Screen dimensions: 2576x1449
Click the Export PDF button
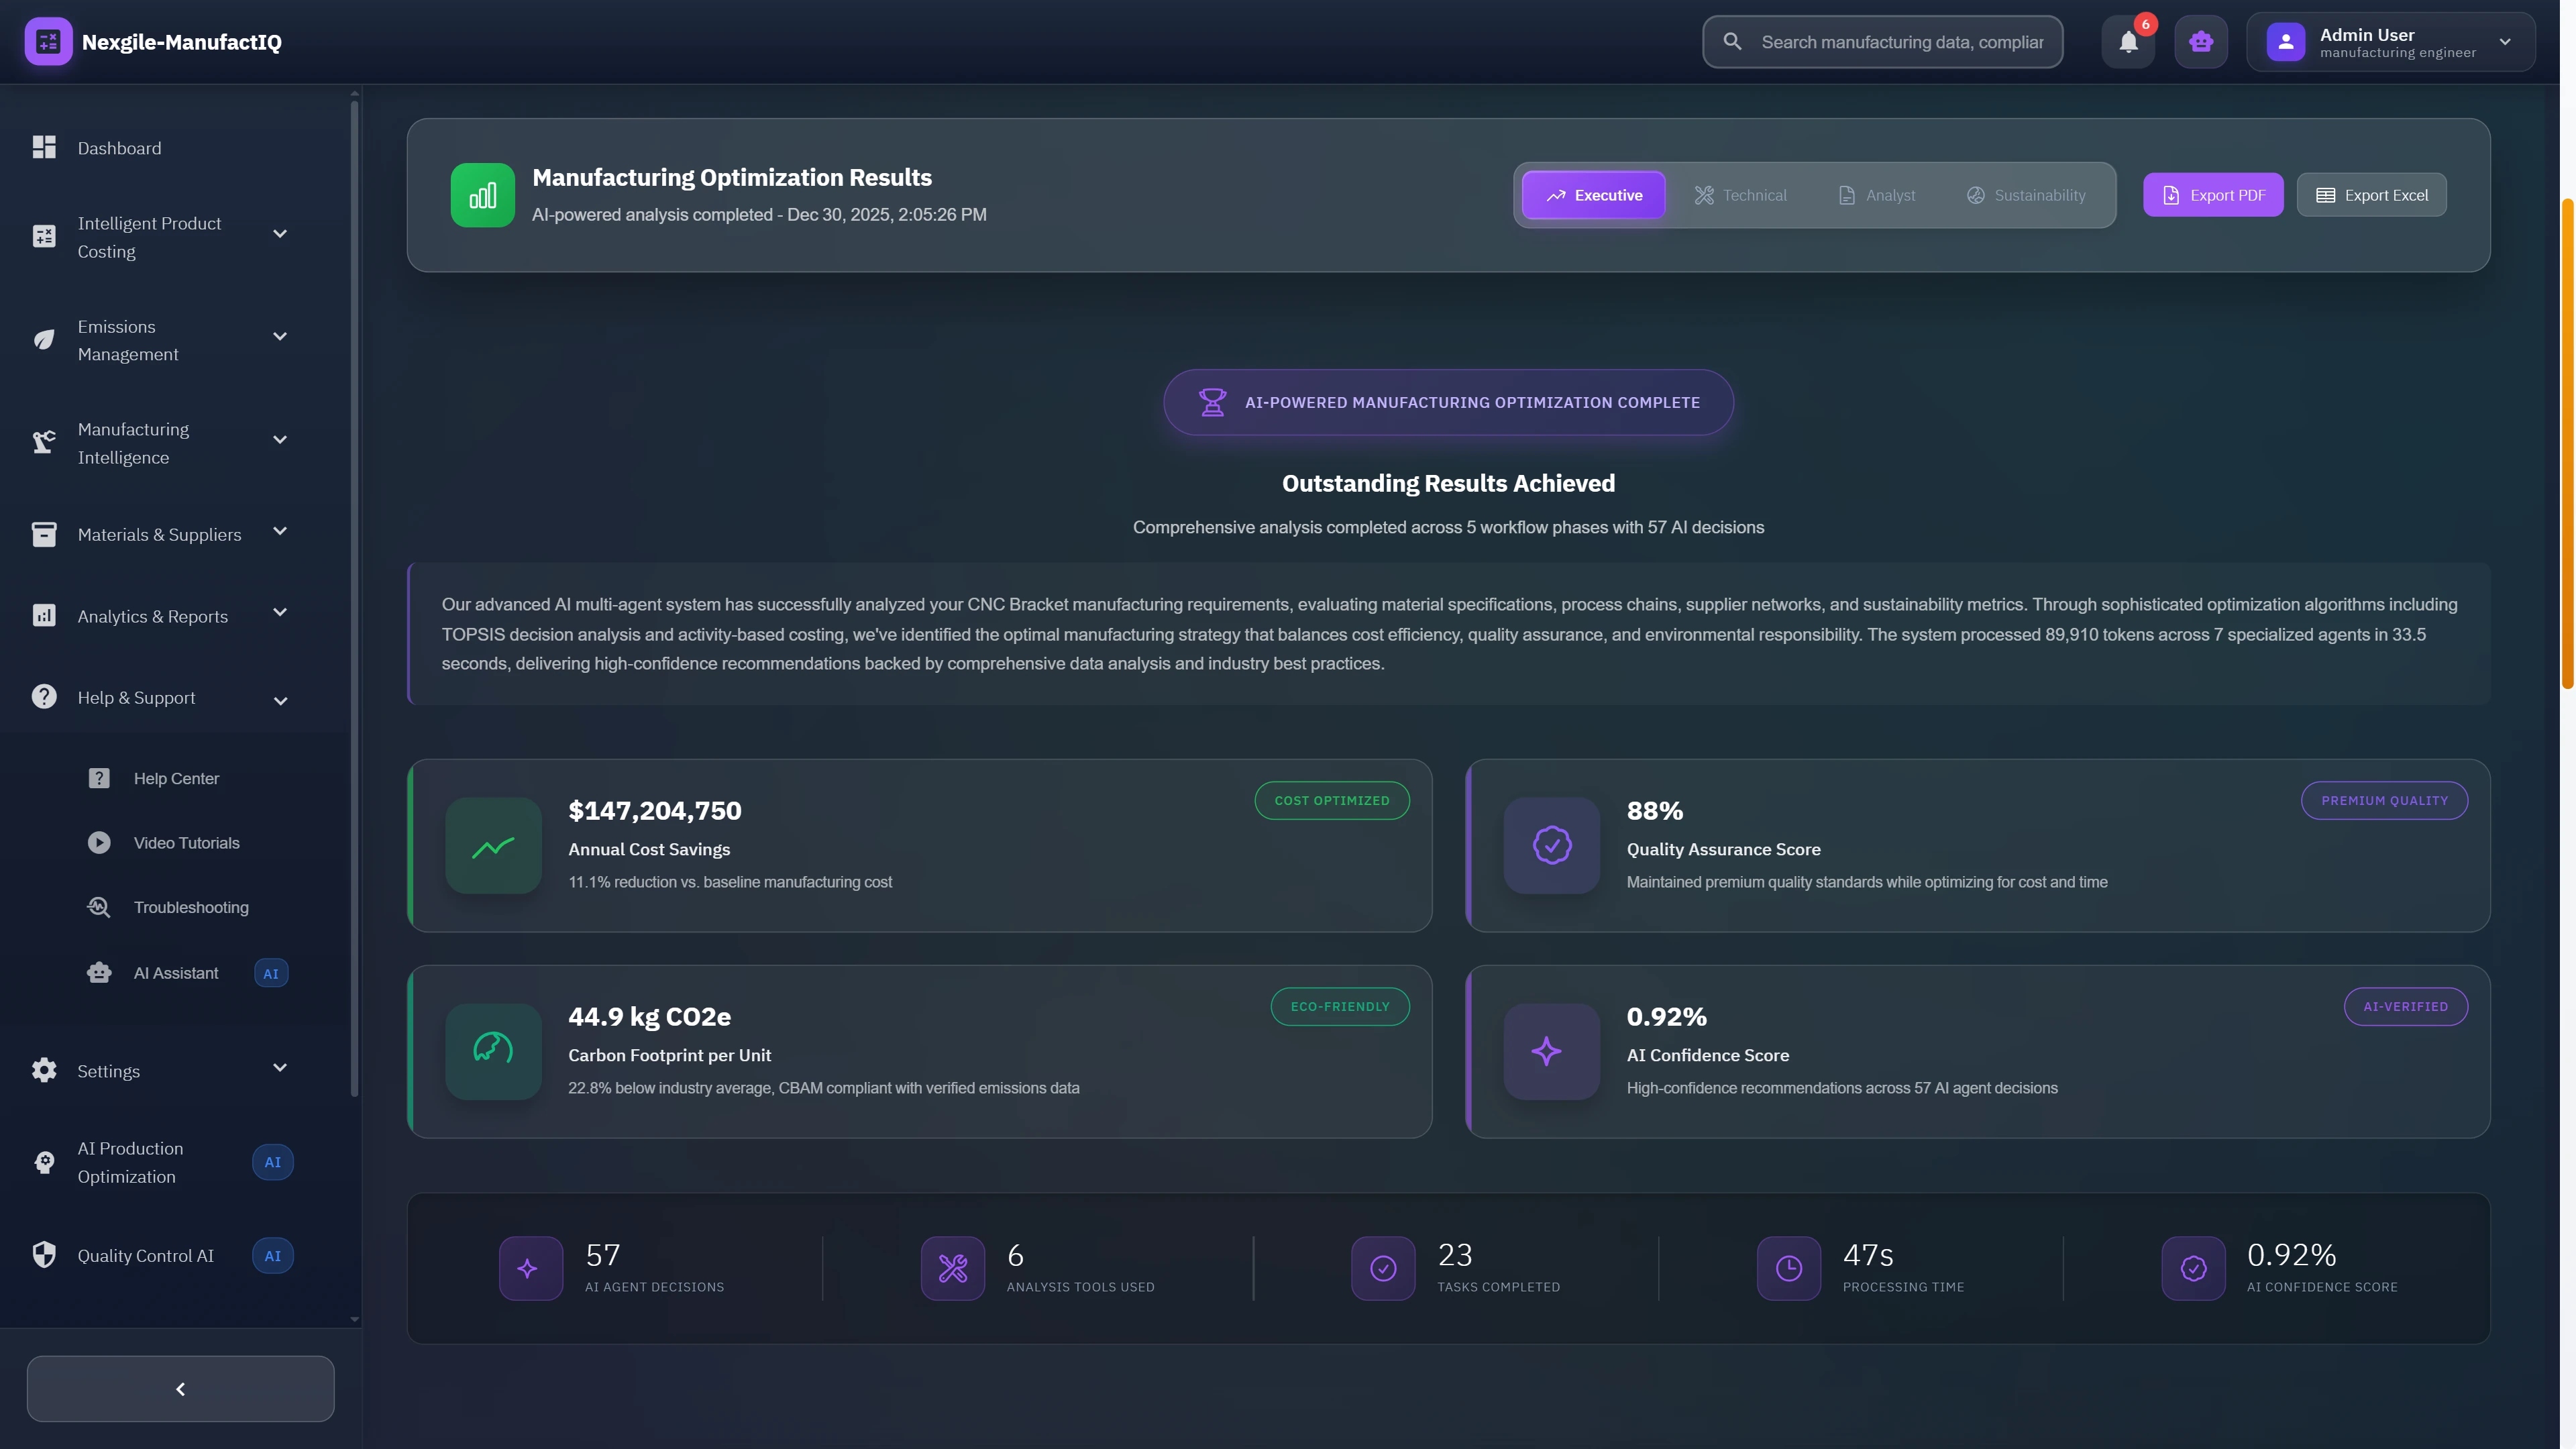2212,194
